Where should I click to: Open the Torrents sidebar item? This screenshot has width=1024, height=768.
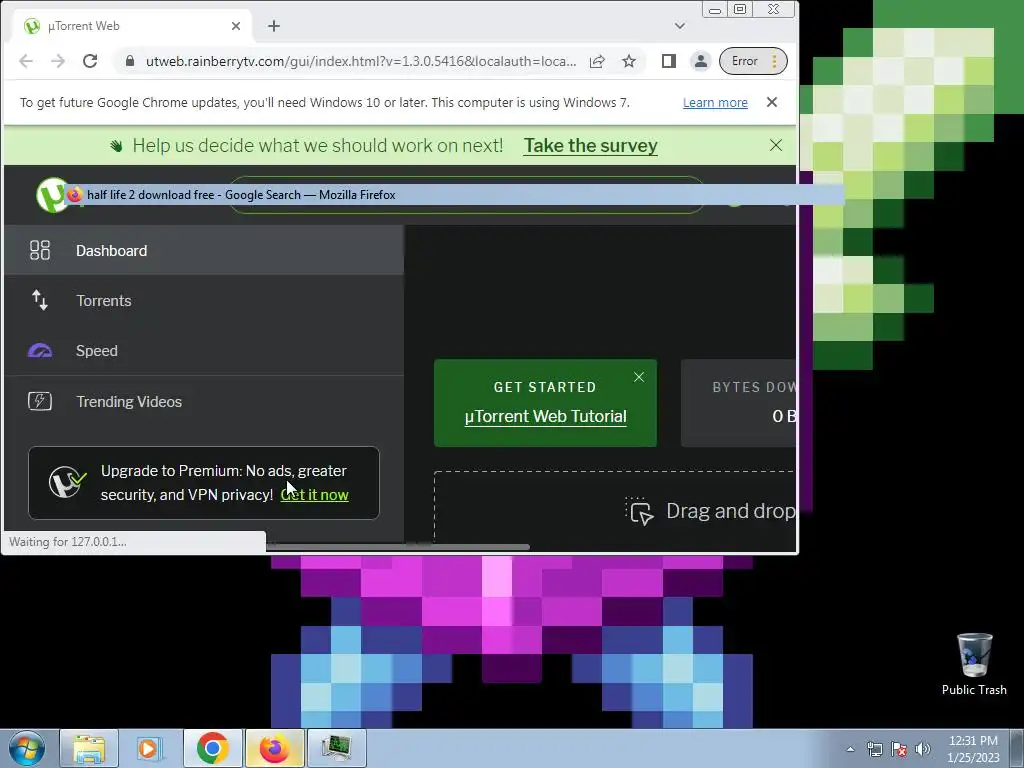pyautogui.click(x=204, y=300)
